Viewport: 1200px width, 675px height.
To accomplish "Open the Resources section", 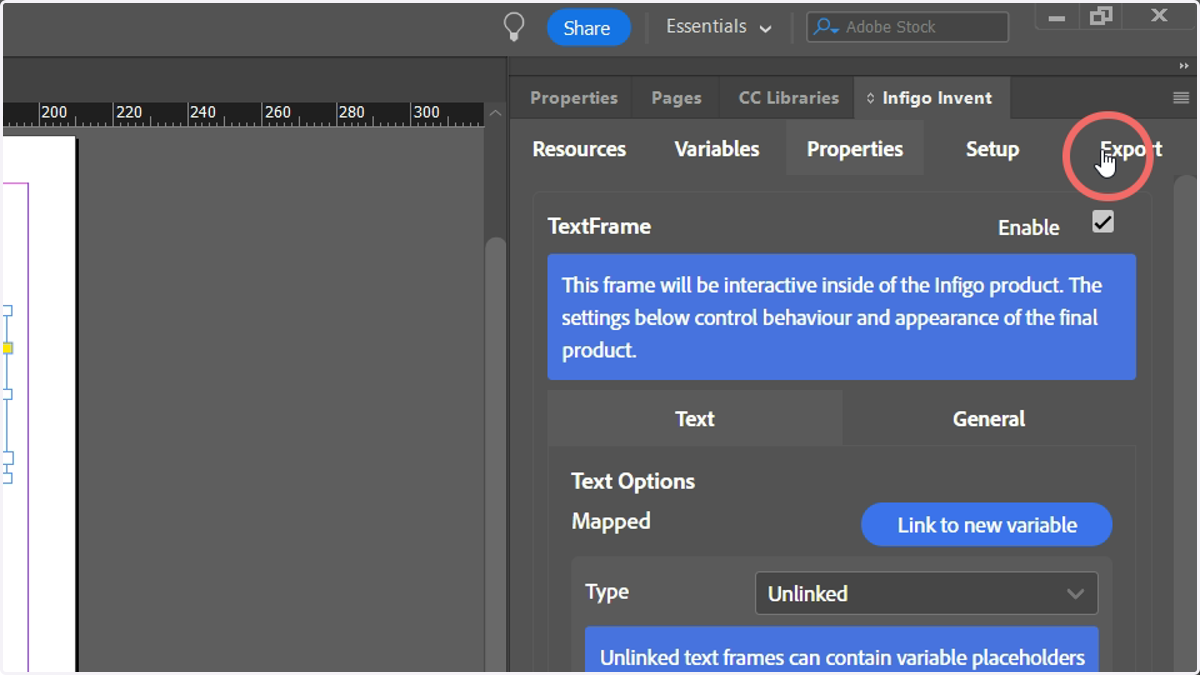I will [579, 149].
